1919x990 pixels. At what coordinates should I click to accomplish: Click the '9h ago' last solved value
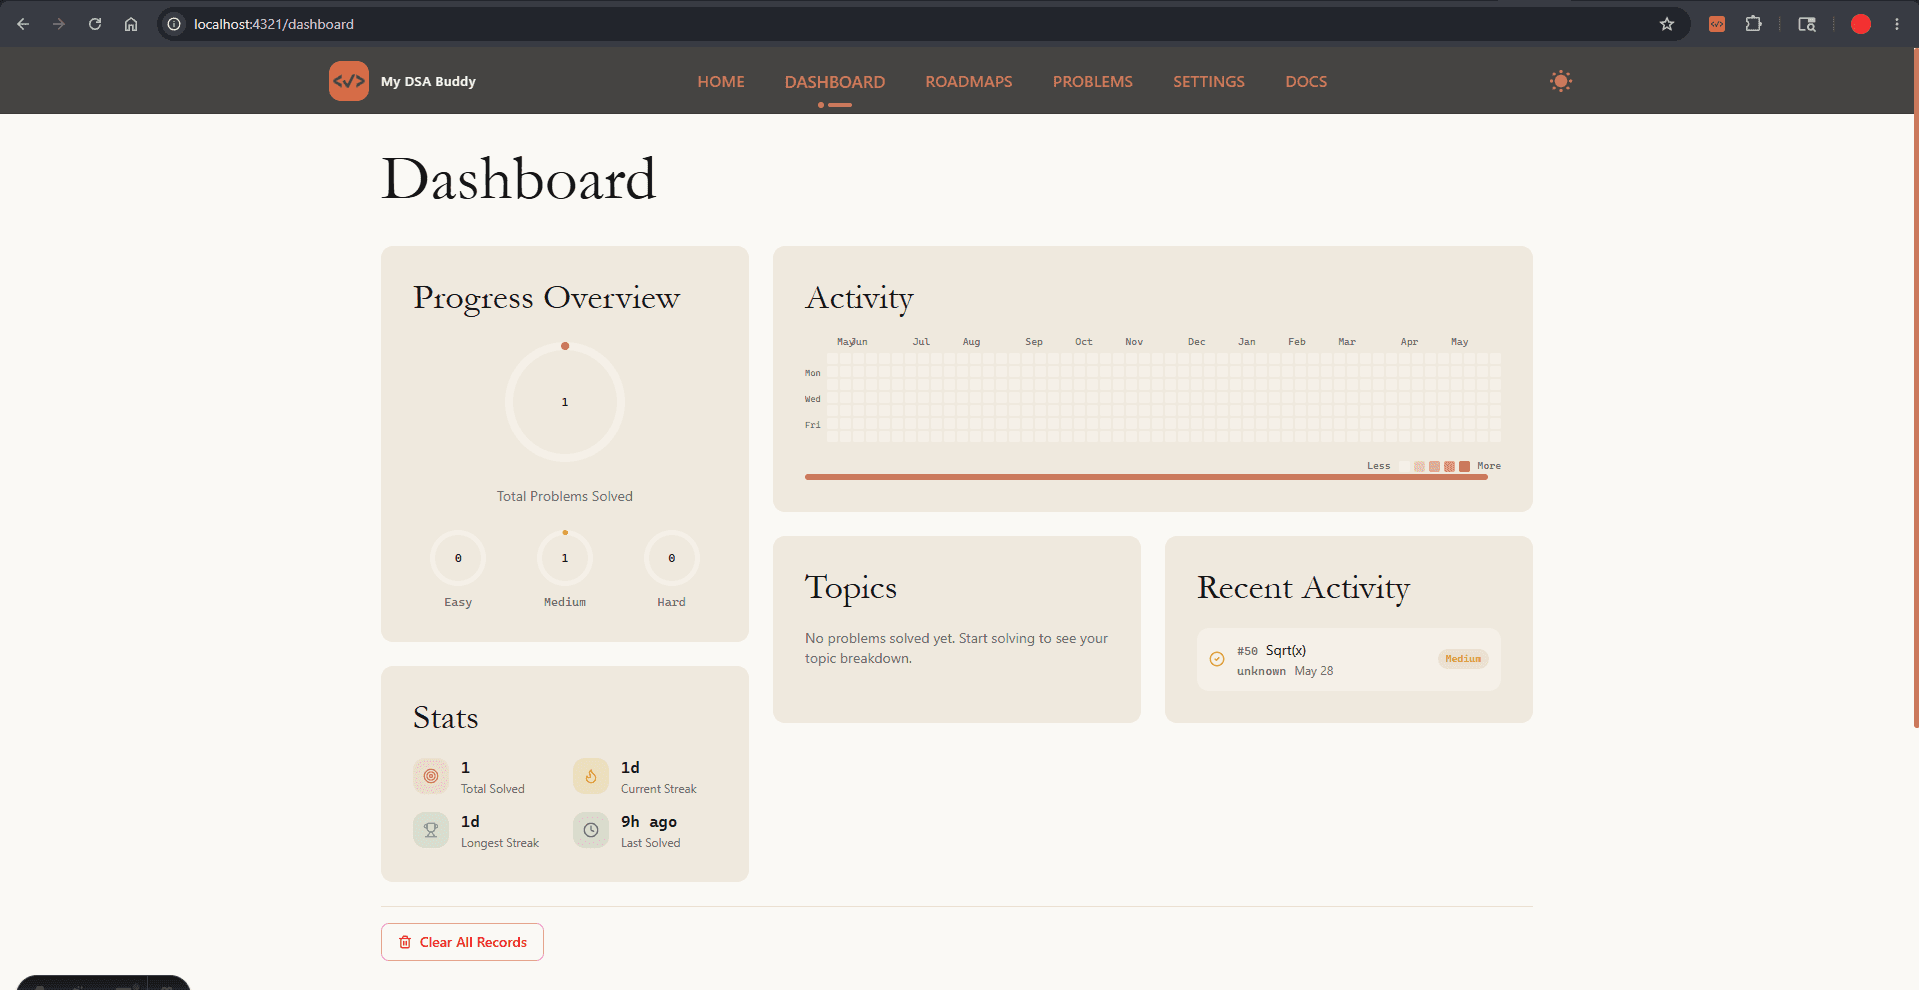[649, 822]
